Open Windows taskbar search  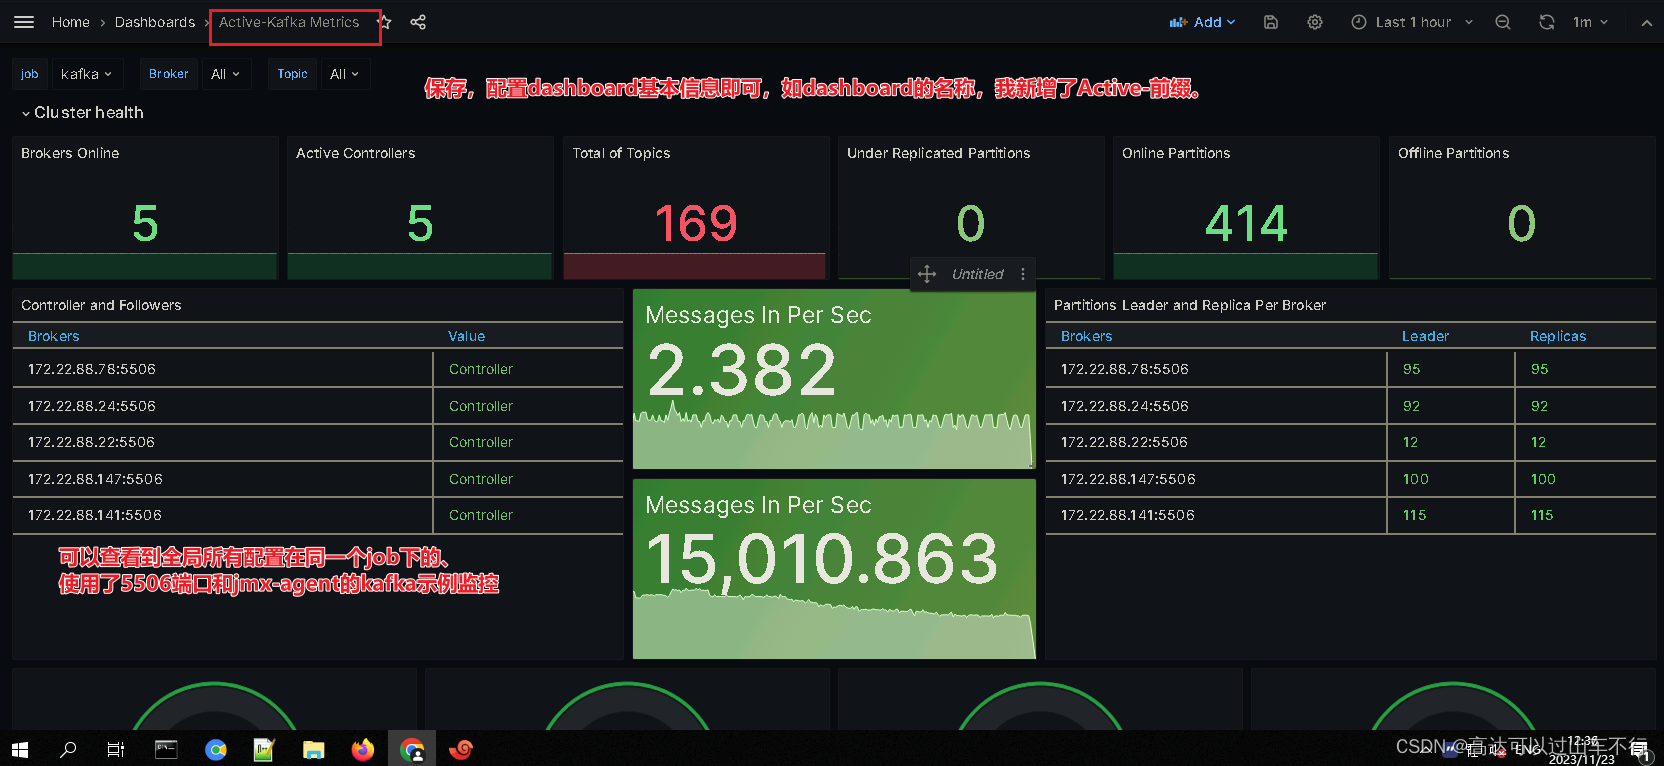click(68, 749)
